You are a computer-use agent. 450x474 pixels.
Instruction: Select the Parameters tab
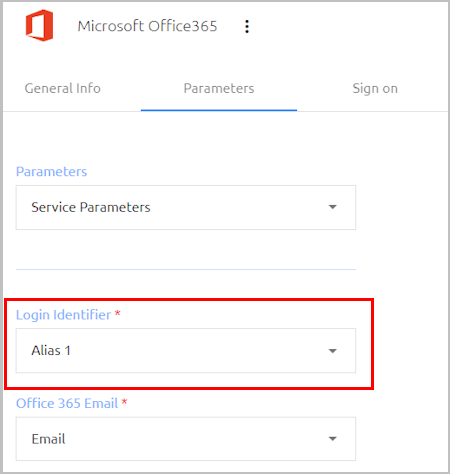[219, 88]
